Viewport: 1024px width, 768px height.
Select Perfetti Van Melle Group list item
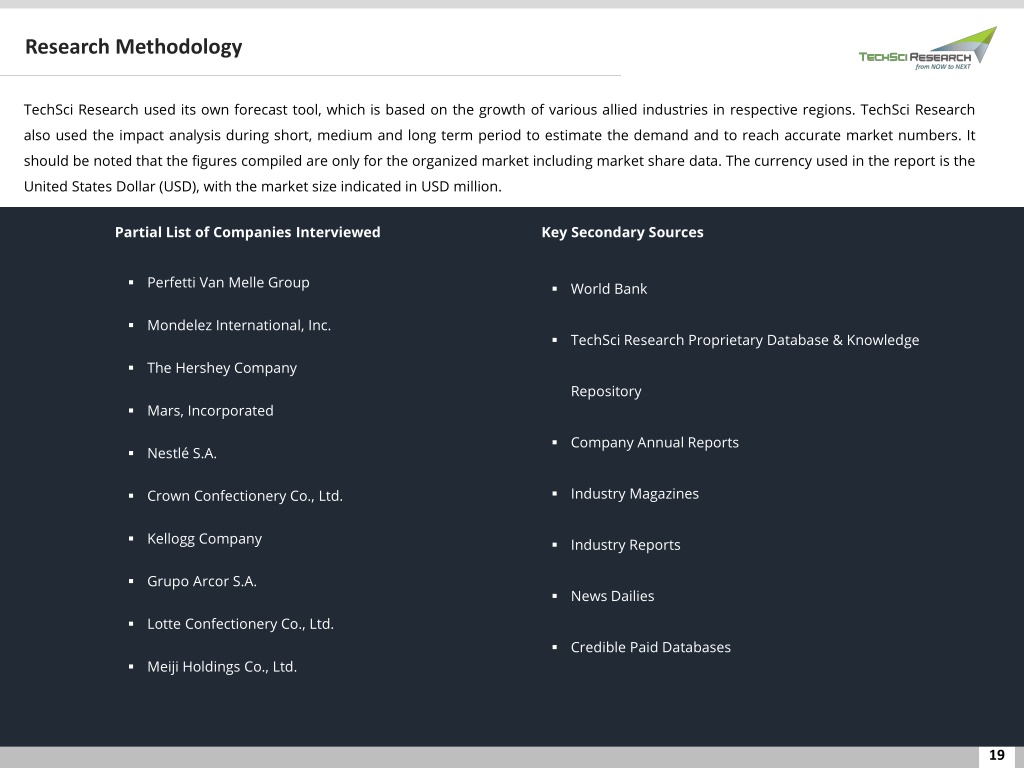click(x=228, y=283)
